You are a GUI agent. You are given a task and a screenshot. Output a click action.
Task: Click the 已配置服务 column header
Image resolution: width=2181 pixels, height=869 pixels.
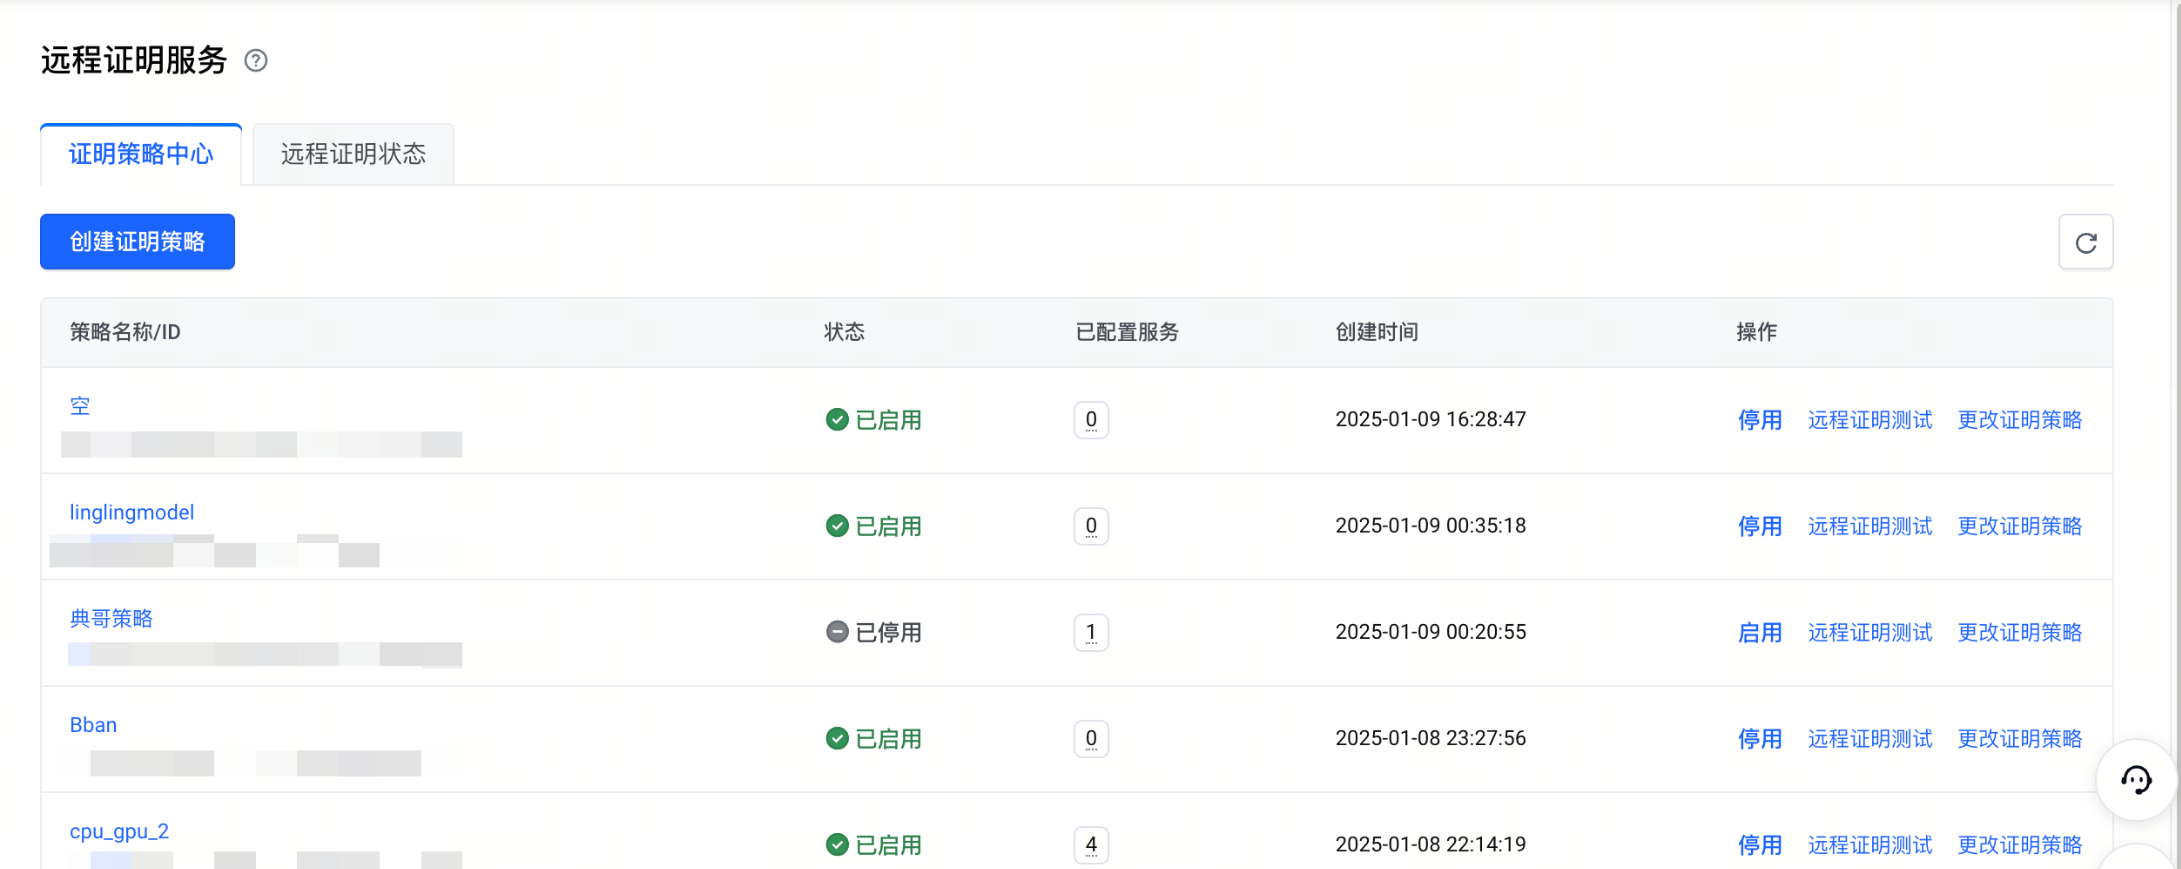pyautogui.click(x=1127, y=332)
